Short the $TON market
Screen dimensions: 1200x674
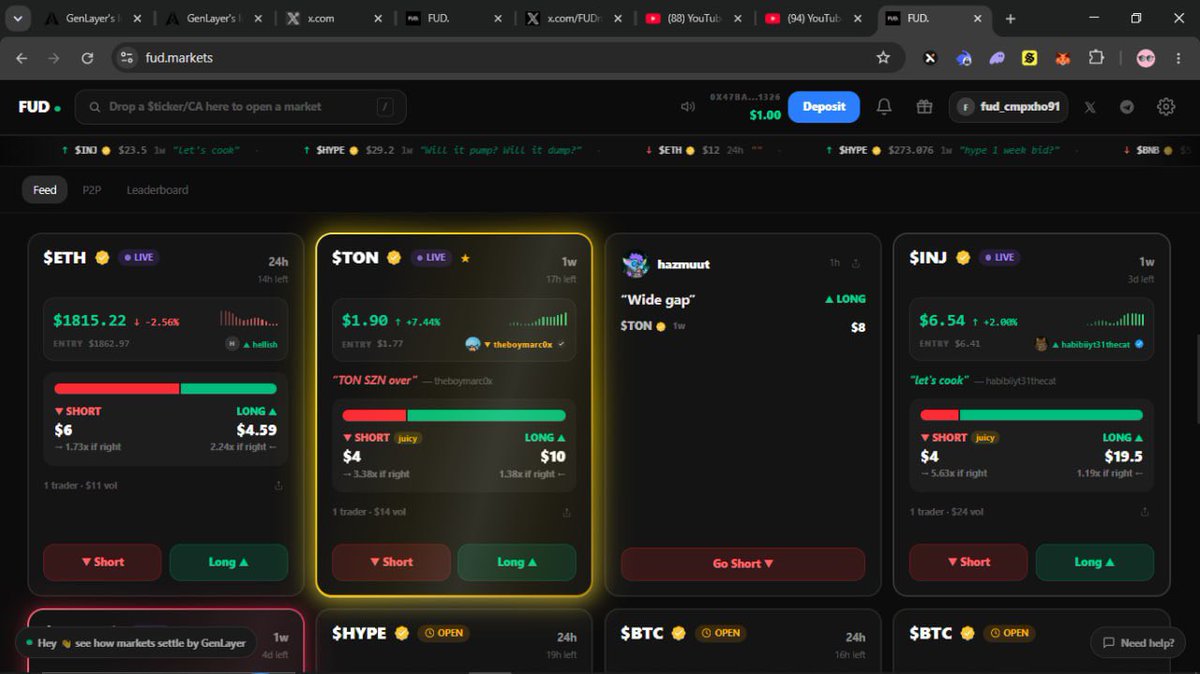click(x=390, y=562)
